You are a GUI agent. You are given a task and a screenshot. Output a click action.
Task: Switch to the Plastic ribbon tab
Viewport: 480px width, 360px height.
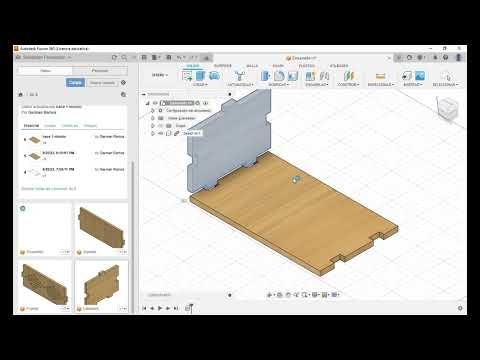[306, 66]
